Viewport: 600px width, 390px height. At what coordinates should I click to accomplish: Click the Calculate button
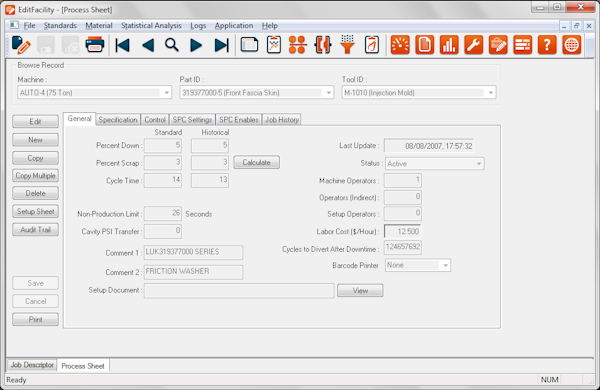pos(256,162)
